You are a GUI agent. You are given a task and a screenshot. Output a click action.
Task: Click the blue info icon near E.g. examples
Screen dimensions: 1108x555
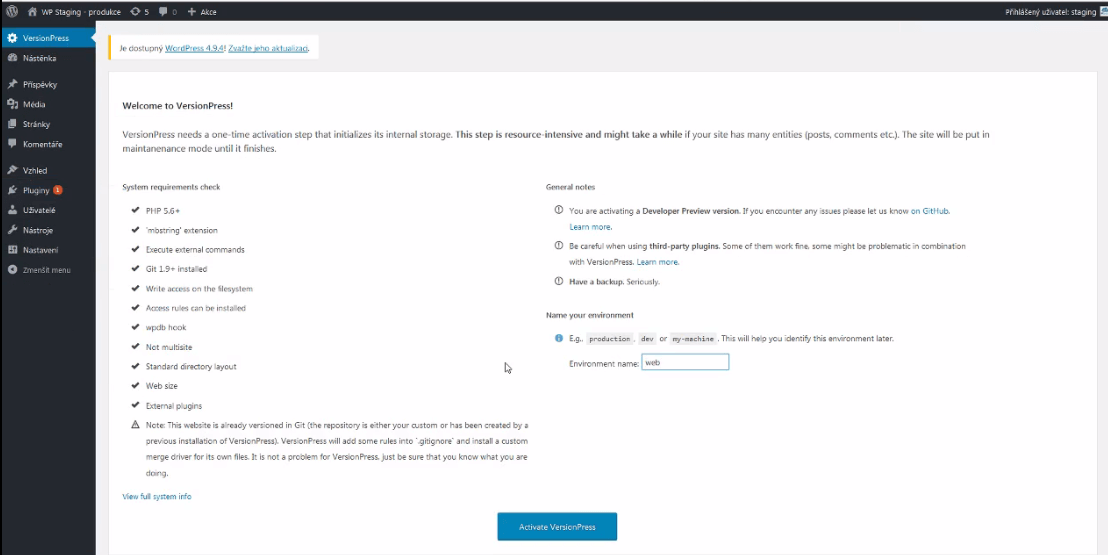tap(559, 338)
